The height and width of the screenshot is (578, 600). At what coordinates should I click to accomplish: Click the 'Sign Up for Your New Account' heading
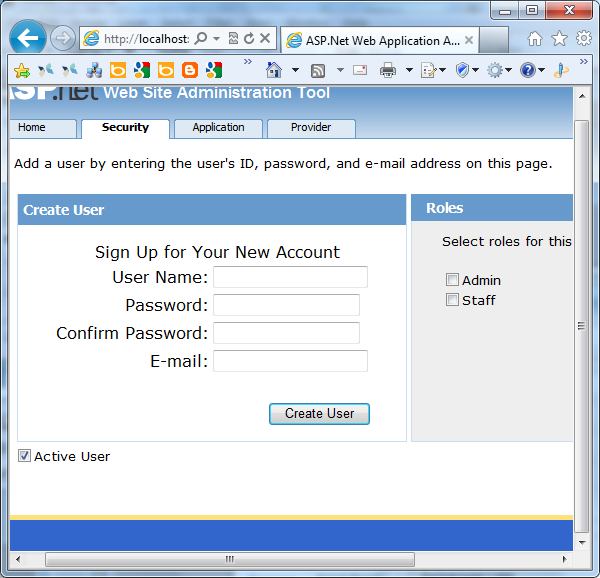(217, 252)
